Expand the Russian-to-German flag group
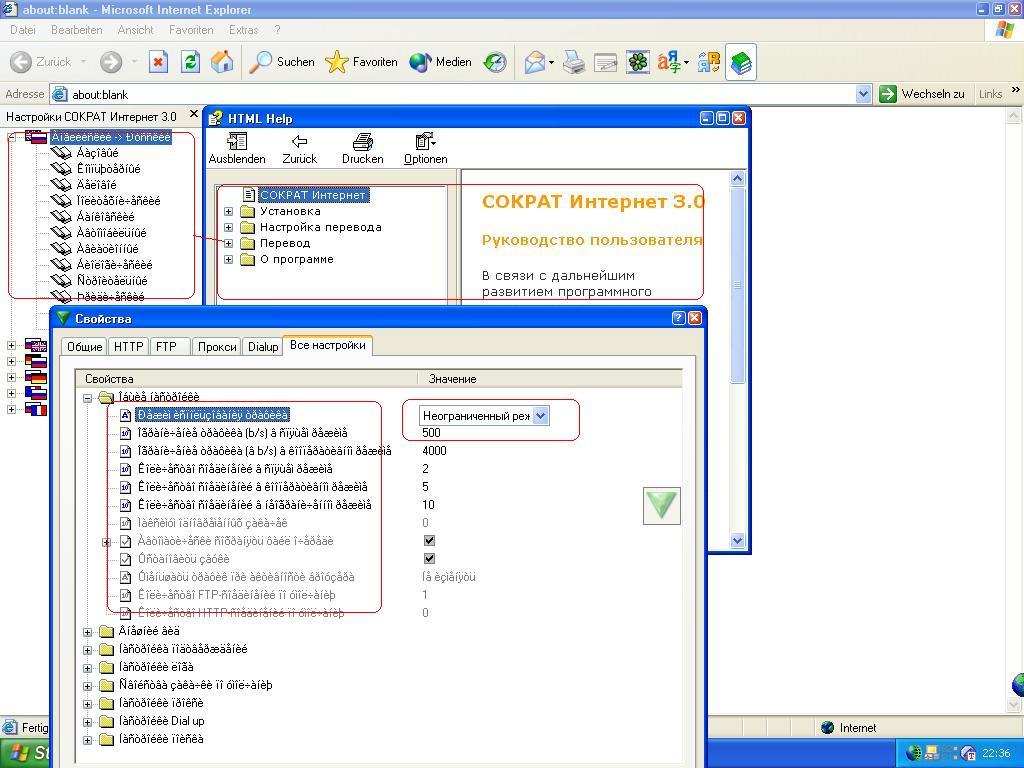The height and width of the screenshot is (768, 1024). point(11,377)
